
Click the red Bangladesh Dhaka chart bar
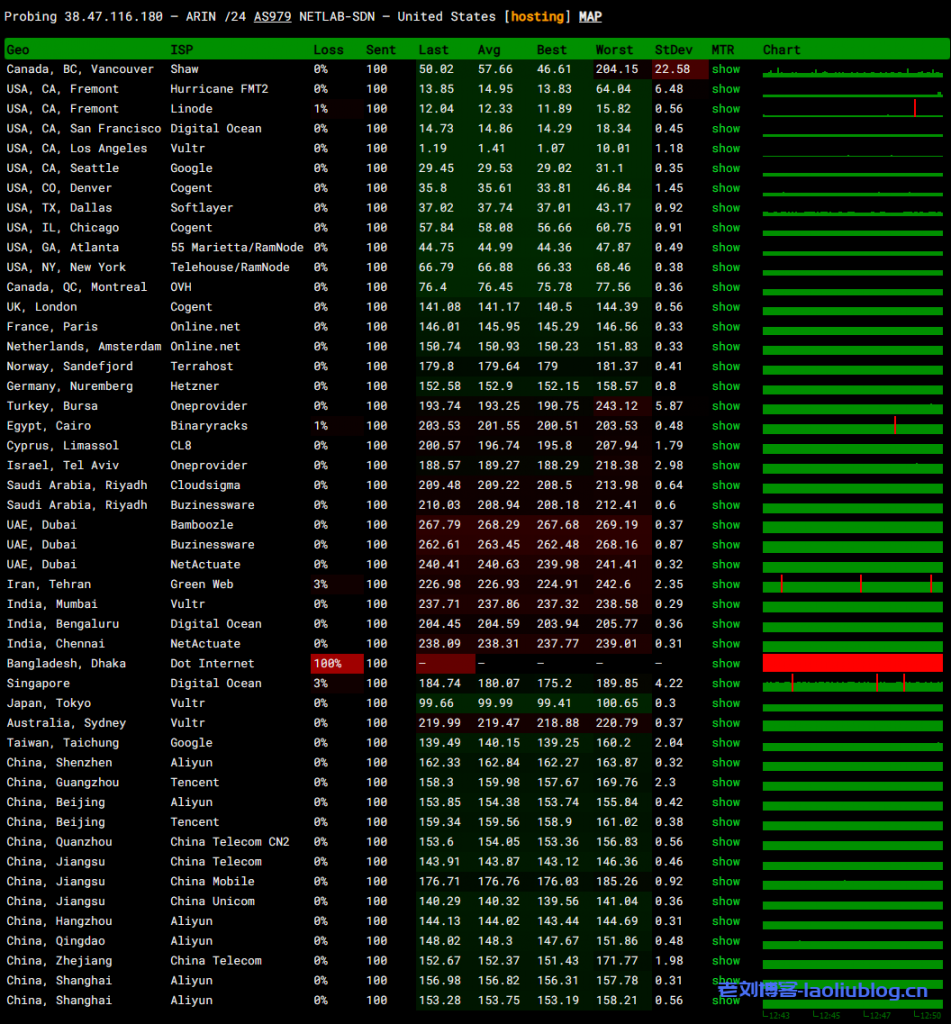[x=852, y=663]
